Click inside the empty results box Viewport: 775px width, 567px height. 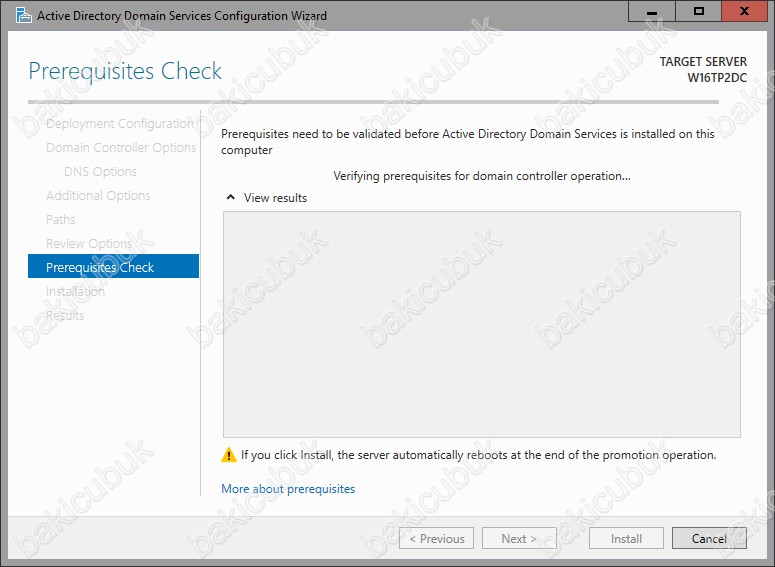(x=482, y=324)
